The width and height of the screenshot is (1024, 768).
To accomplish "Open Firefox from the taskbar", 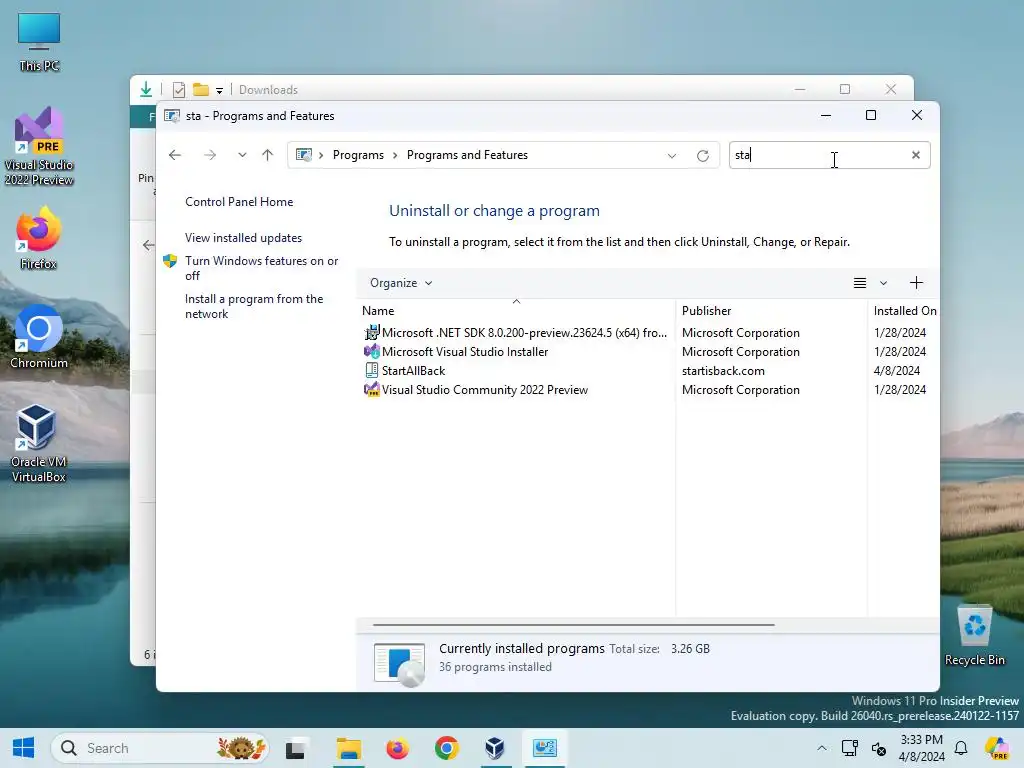I will pyautogui.click(x=397, y=748).
